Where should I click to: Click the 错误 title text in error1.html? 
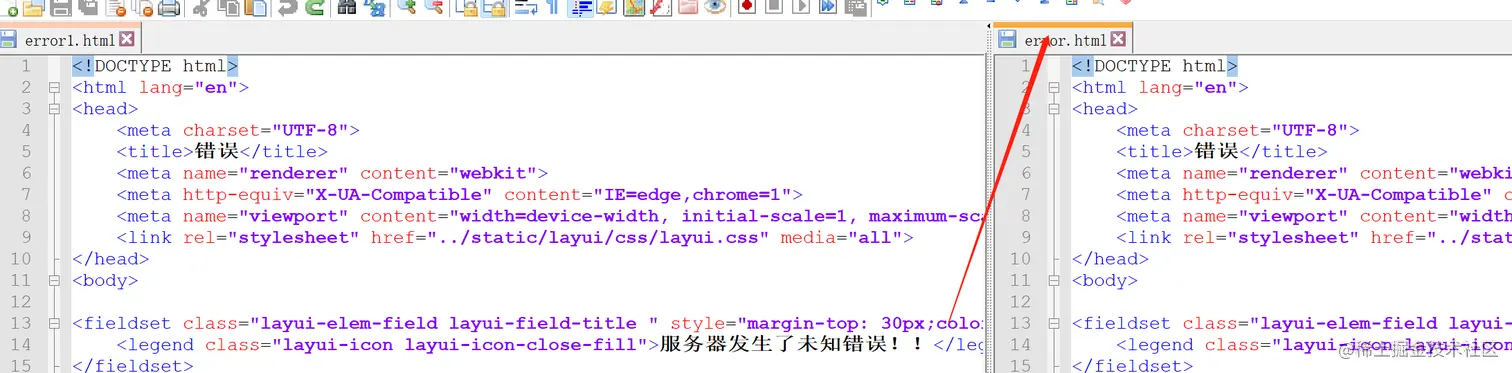click(x=216, y=152)
